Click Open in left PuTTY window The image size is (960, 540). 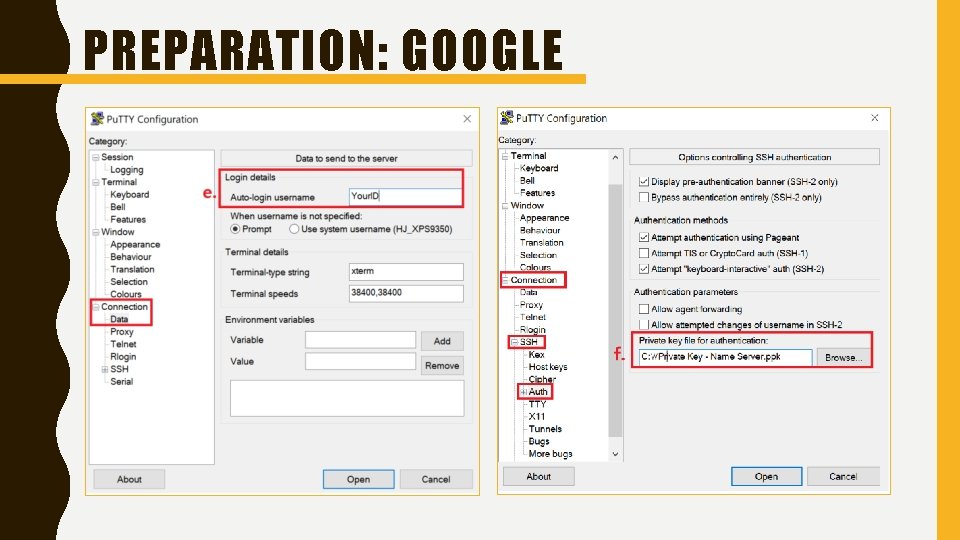click(x=358, y=479)
